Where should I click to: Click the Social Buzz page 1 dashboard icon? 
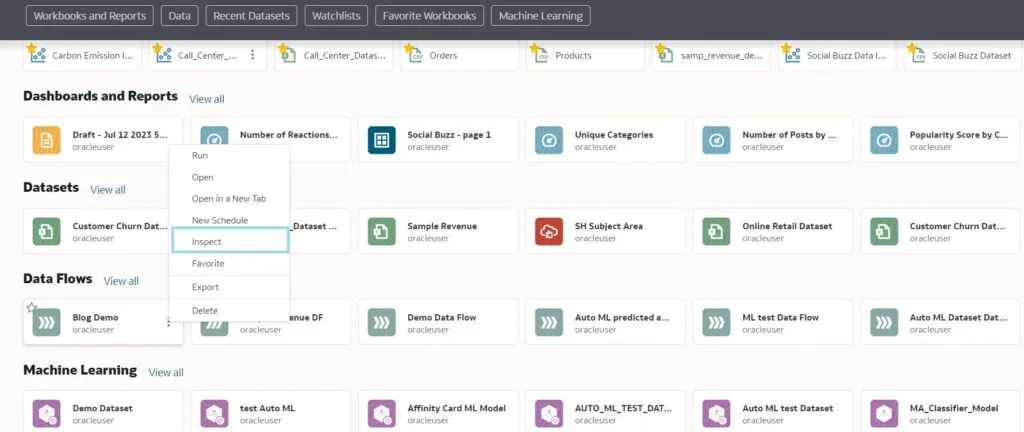(x=382, y=140)
